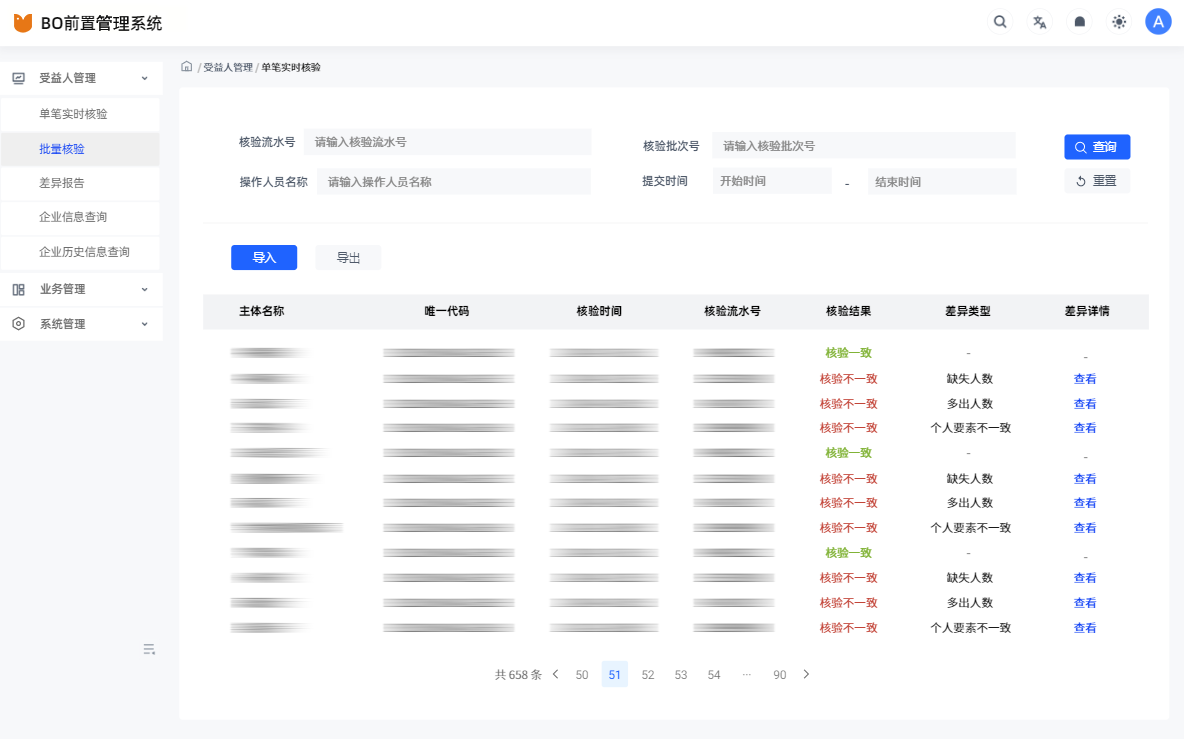Toggle the theme brightness icon
This screenshot has width=1184, height=739.
tap(1118, 20)
